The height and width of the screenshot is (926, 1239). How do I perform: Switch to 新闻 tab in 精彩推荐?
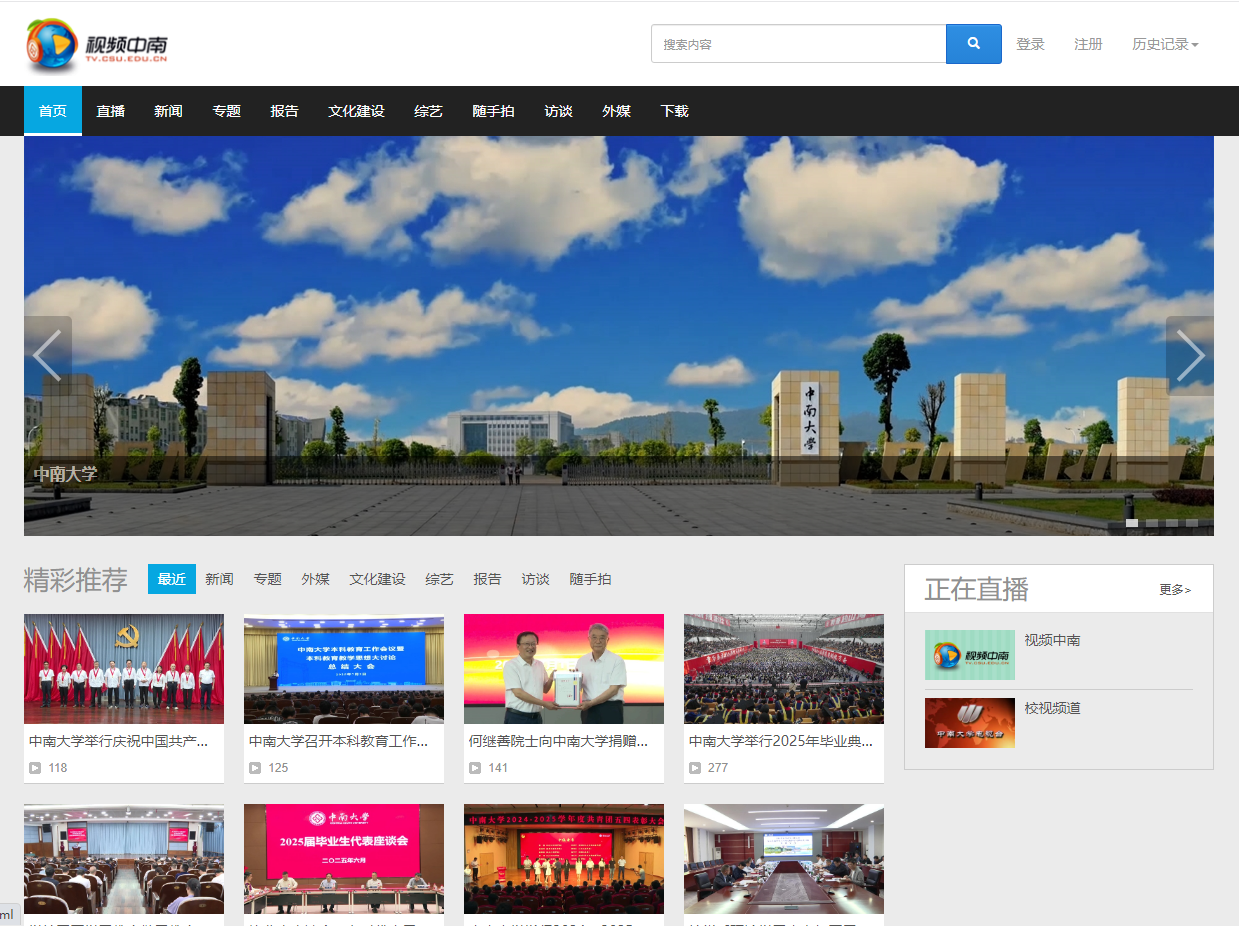tap(219, 579)
